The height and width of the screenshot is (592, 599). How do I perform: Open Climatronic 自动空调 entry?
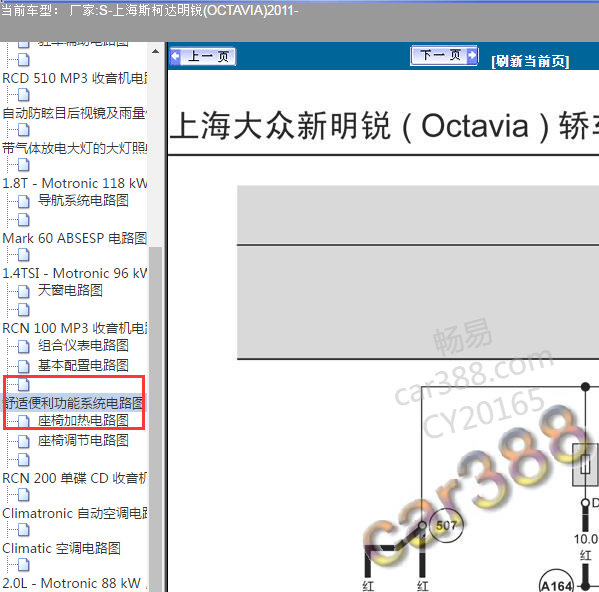(x=75, y=513)
